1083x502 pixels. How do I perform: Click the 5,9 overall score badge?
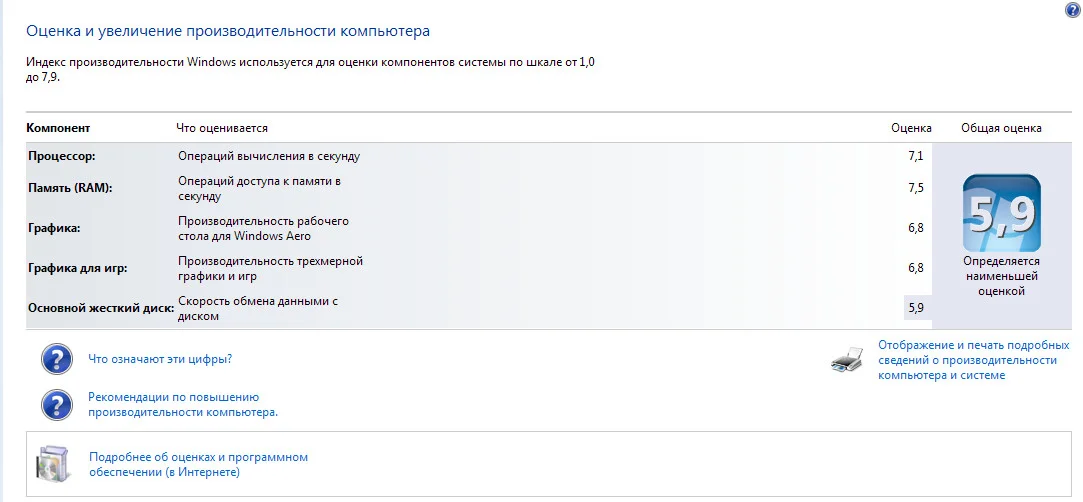(x=1001, y=213)
